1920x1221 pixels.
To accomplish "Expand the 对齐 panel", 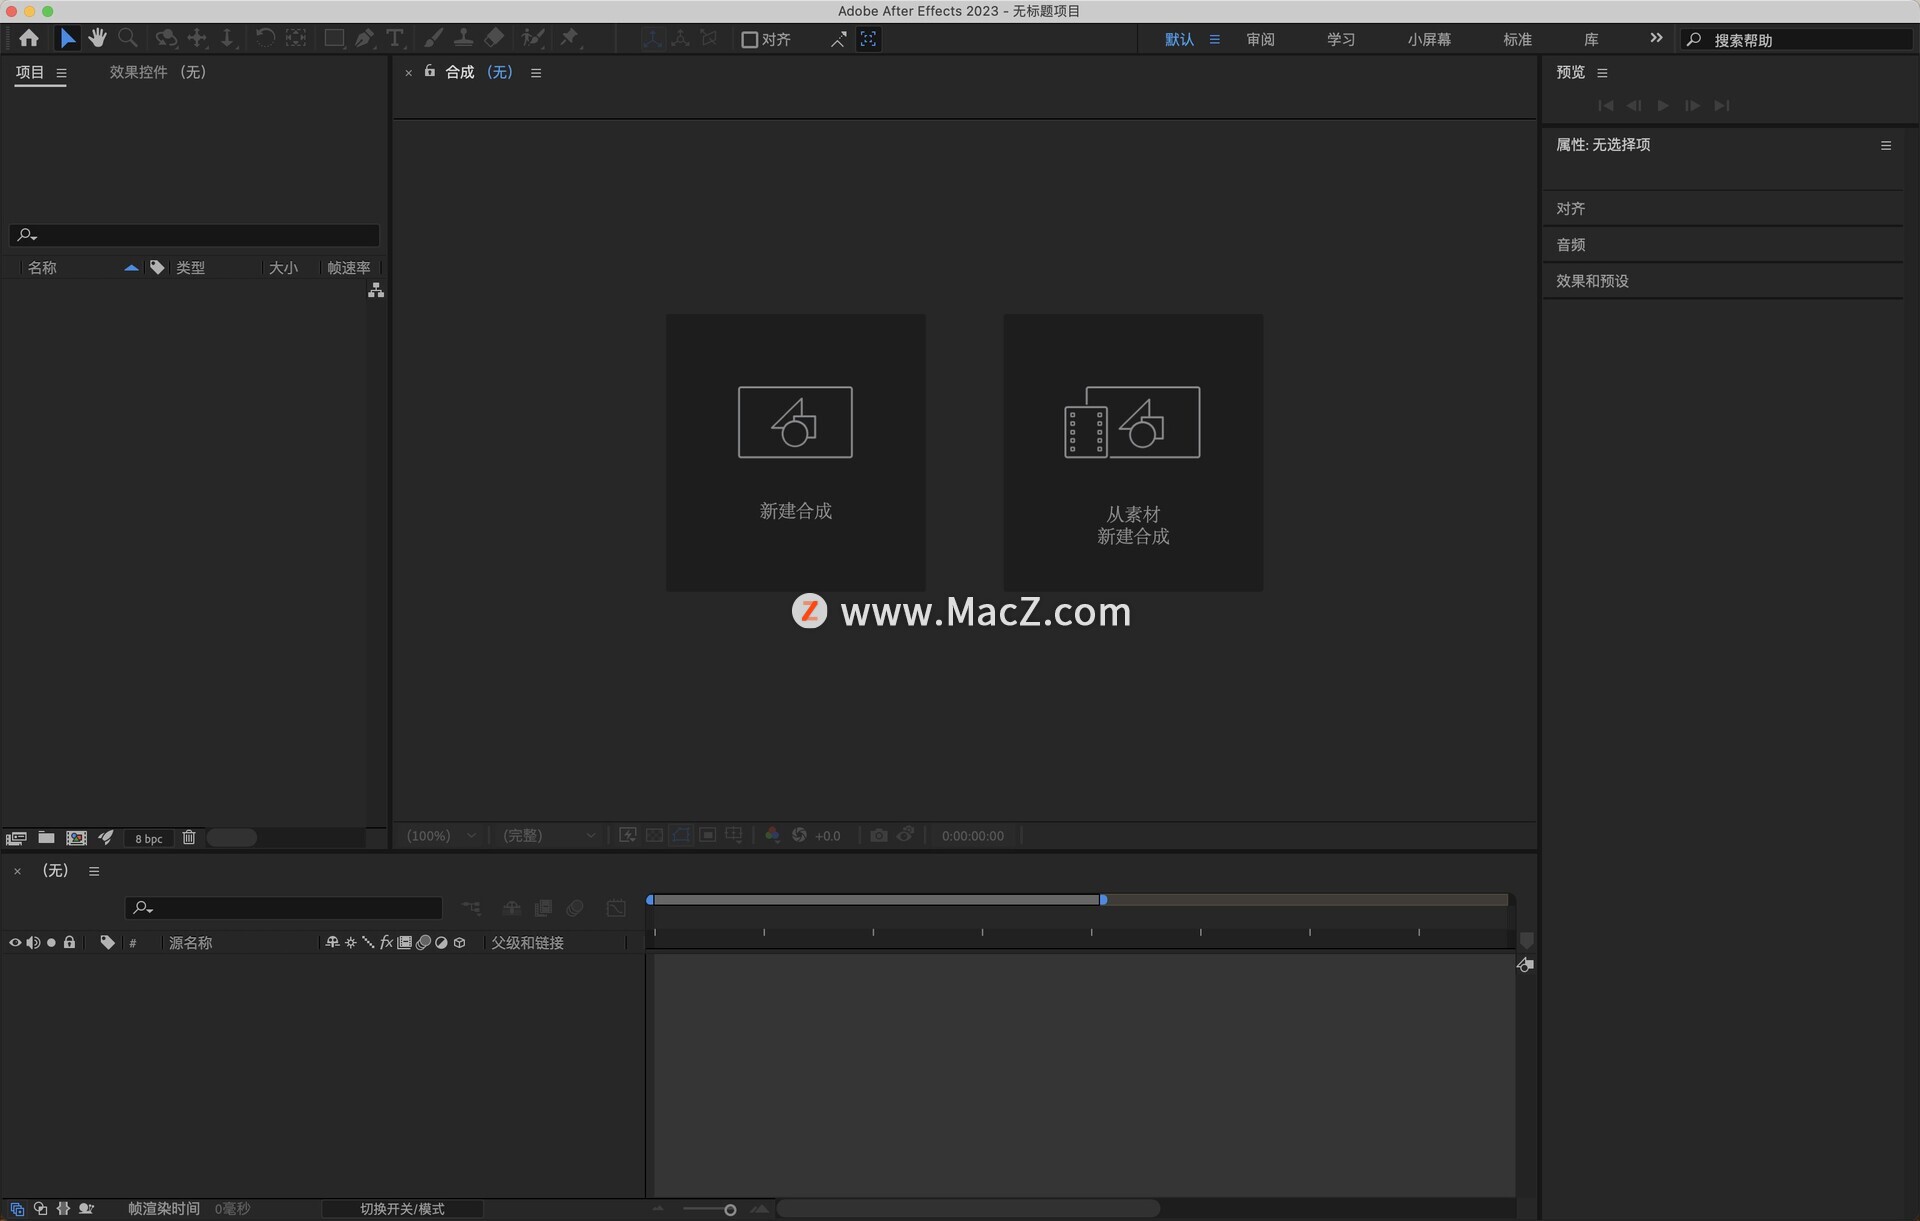I will pyautogui.click(x=1722, y=208).
